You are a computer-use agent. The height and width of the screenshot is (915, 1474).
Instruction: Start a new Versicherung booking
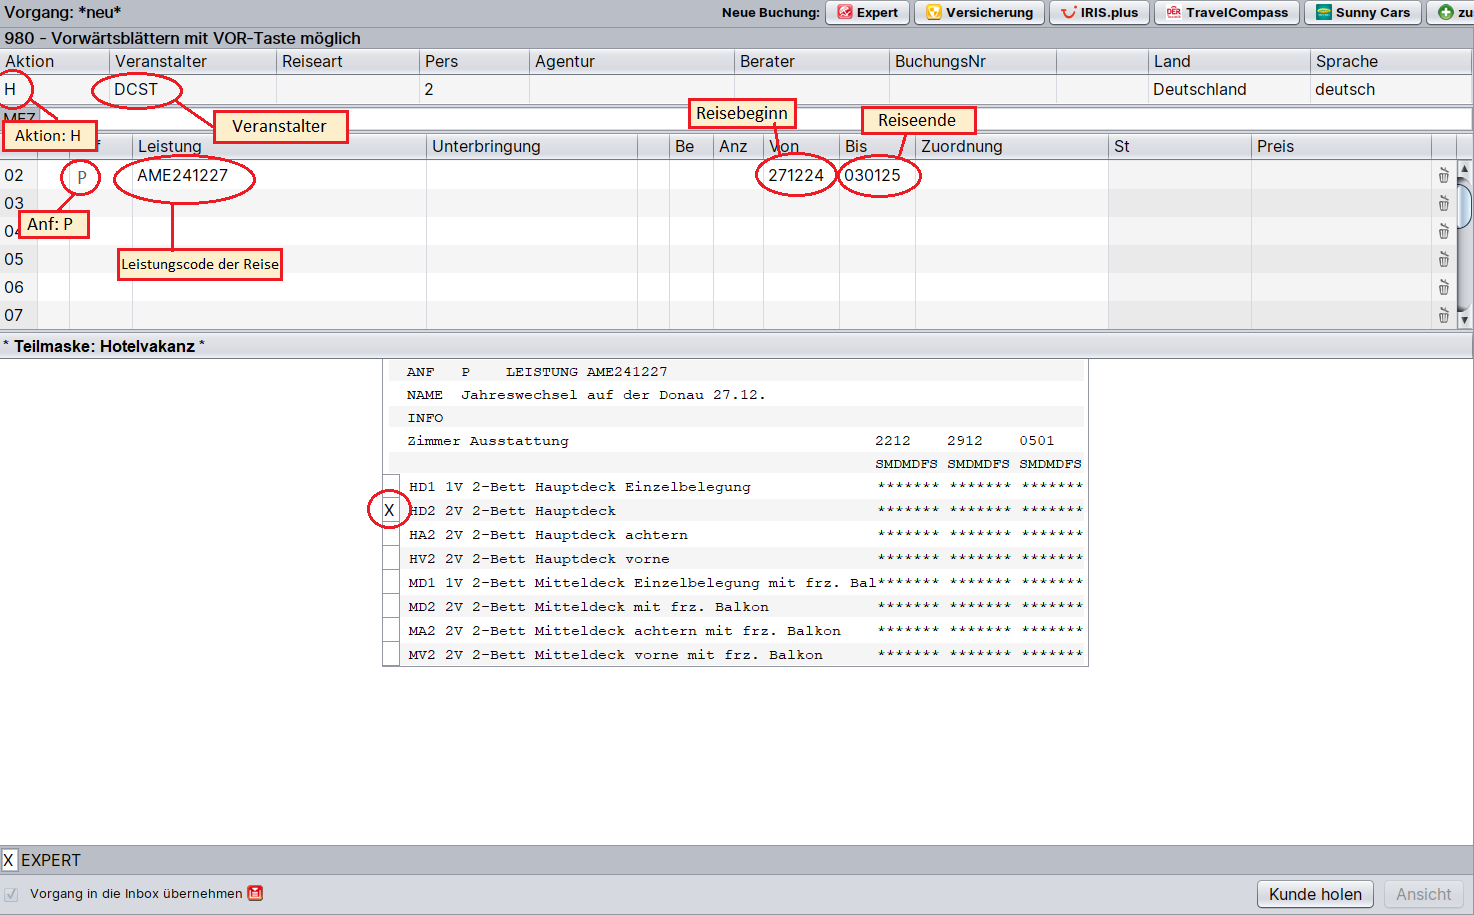[x=979, y=13]
